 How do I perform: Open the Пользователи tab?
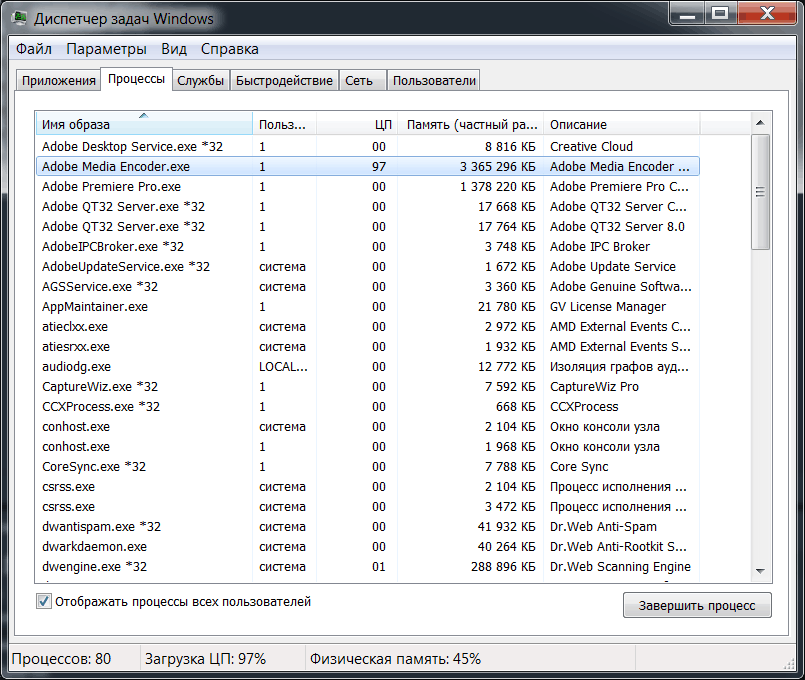tap(434, 81)
